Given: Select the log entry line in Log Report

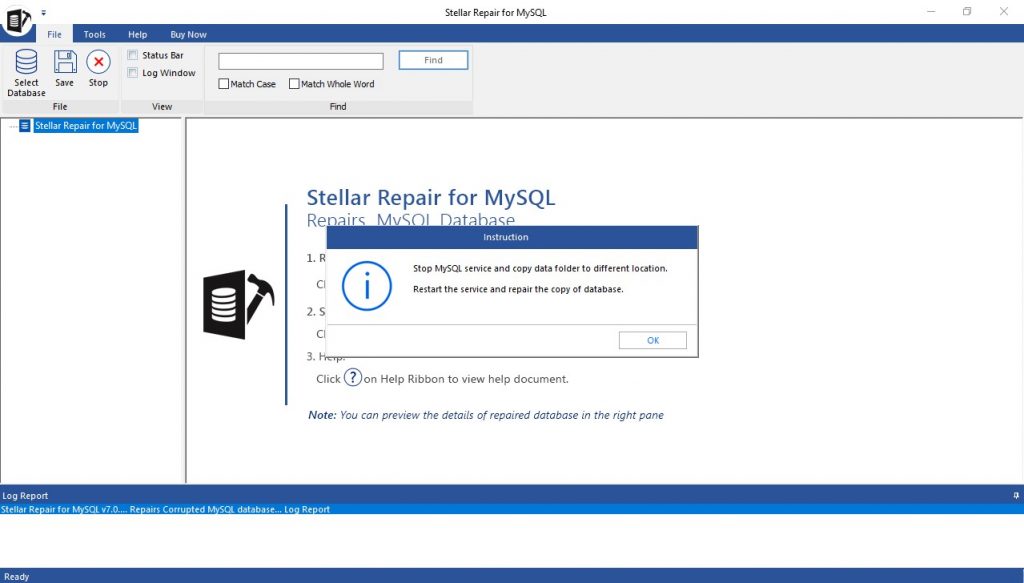Looking at the screenshot, I should tap(512, 509).
